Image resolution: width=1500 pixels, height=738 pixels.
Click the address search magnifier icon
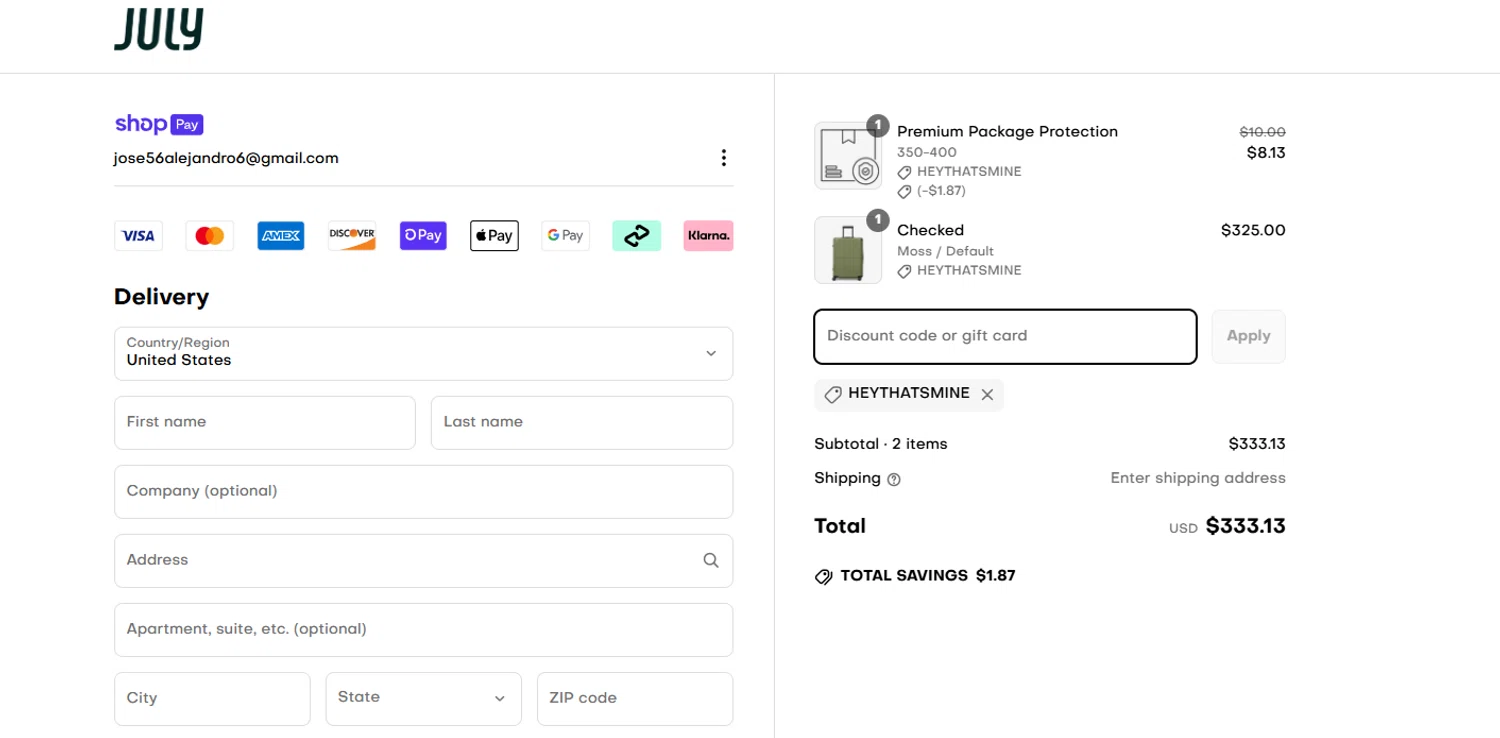pyautogui.click(x=711, y=560)
